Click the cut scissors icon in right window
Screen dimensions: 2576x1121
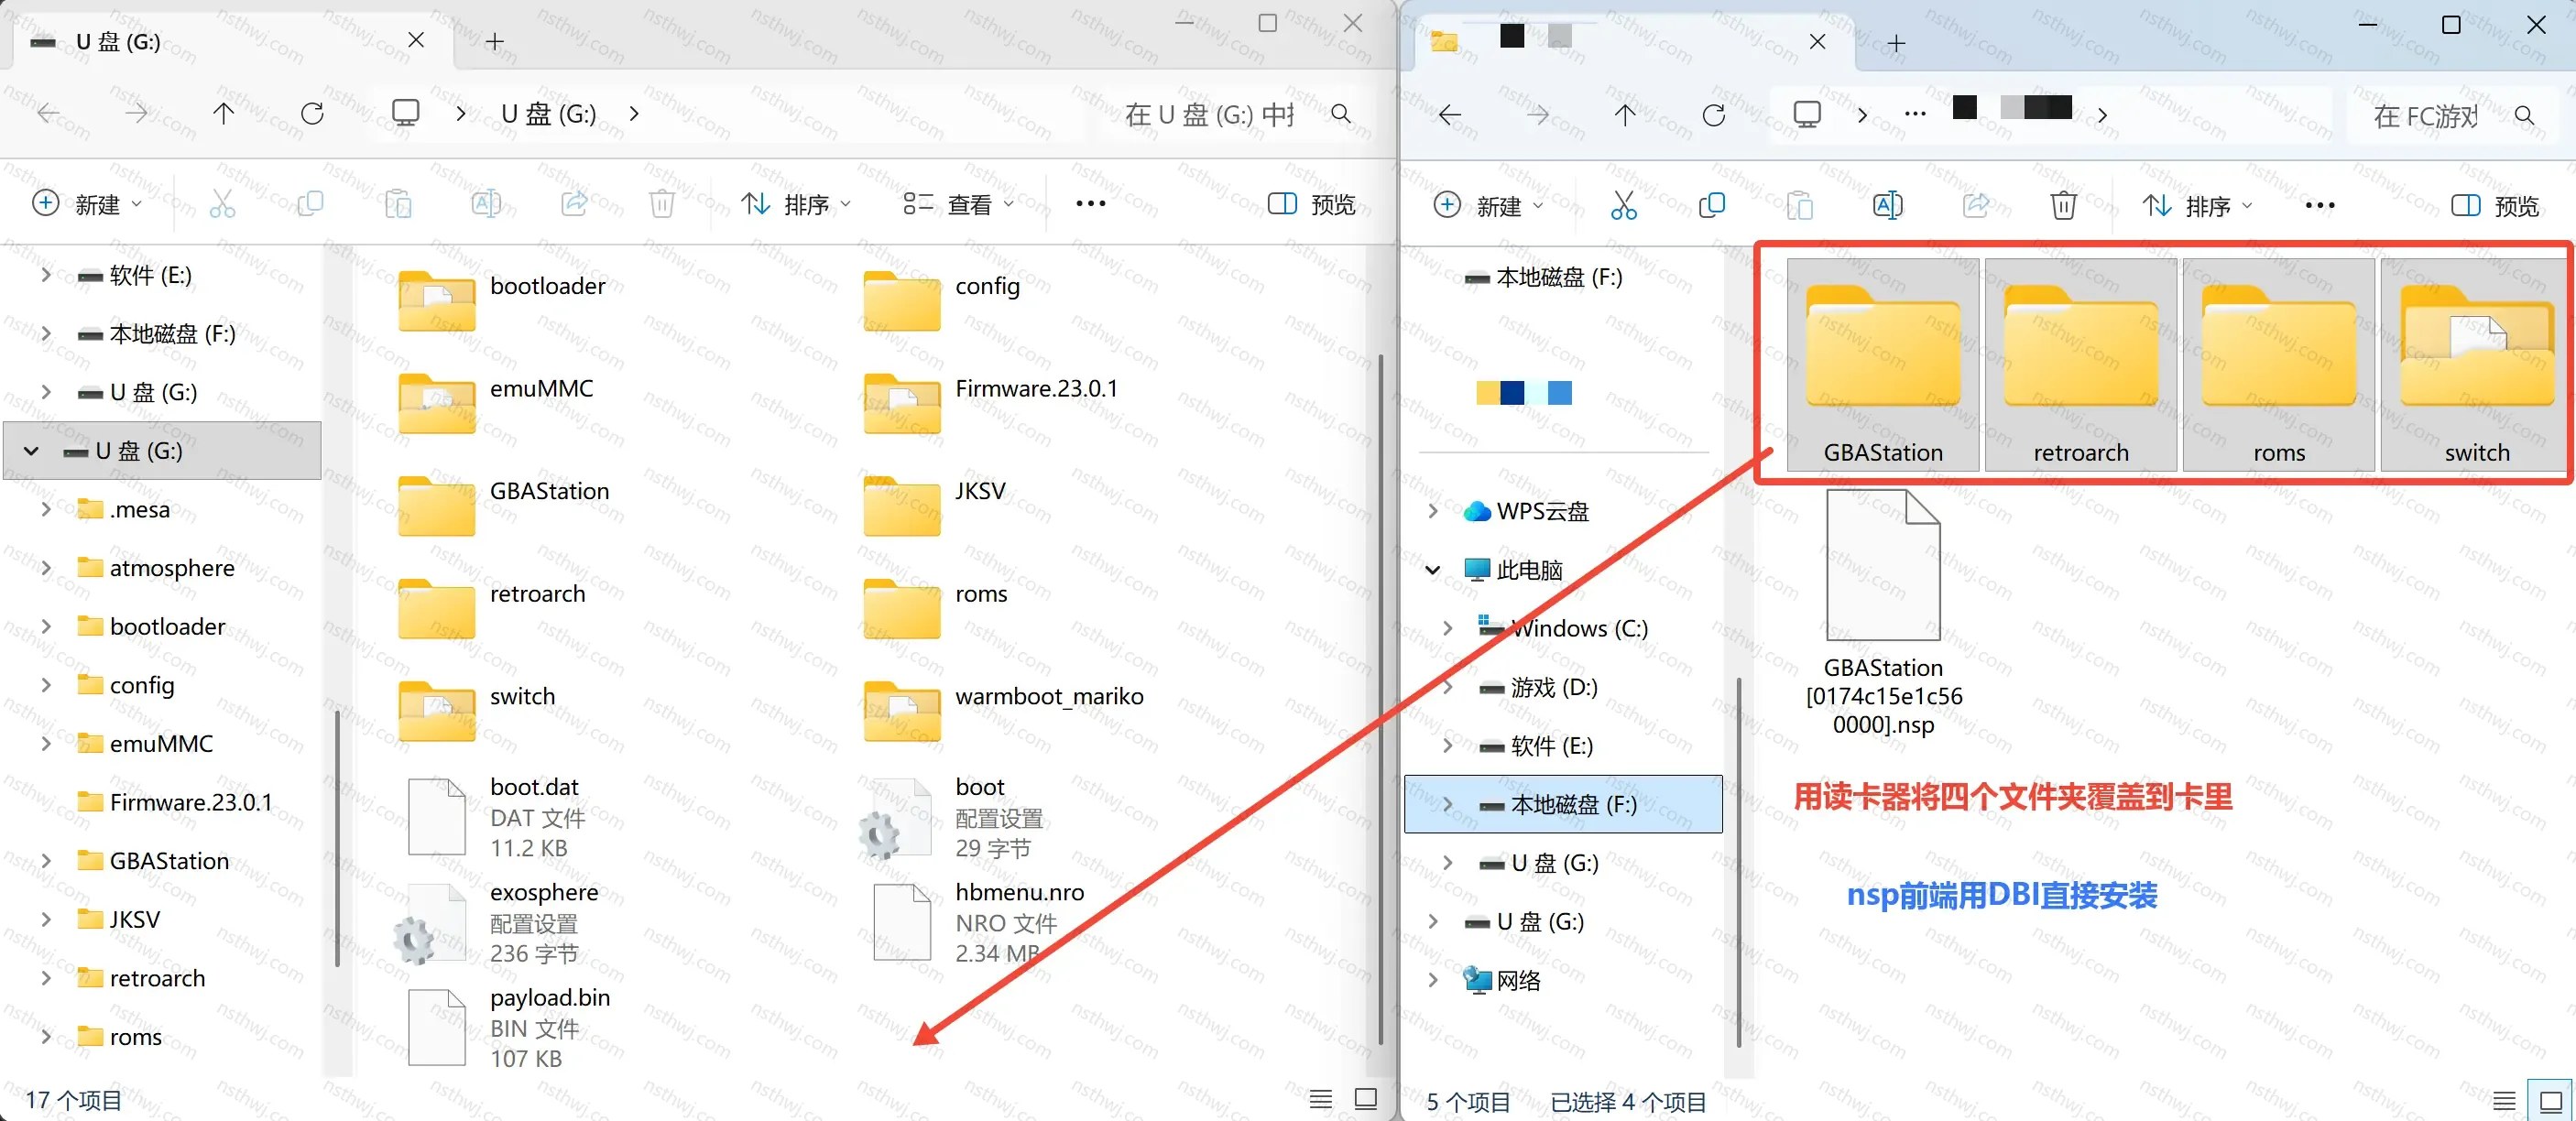pyautogui.click(x=1623, y=206)
